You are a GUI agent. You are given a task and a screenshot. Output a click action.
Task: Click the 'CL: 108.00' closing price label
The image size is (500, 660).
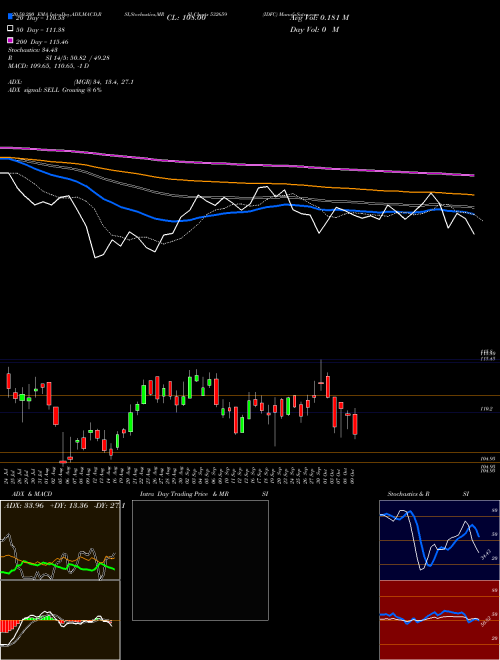tap(186, 18)
